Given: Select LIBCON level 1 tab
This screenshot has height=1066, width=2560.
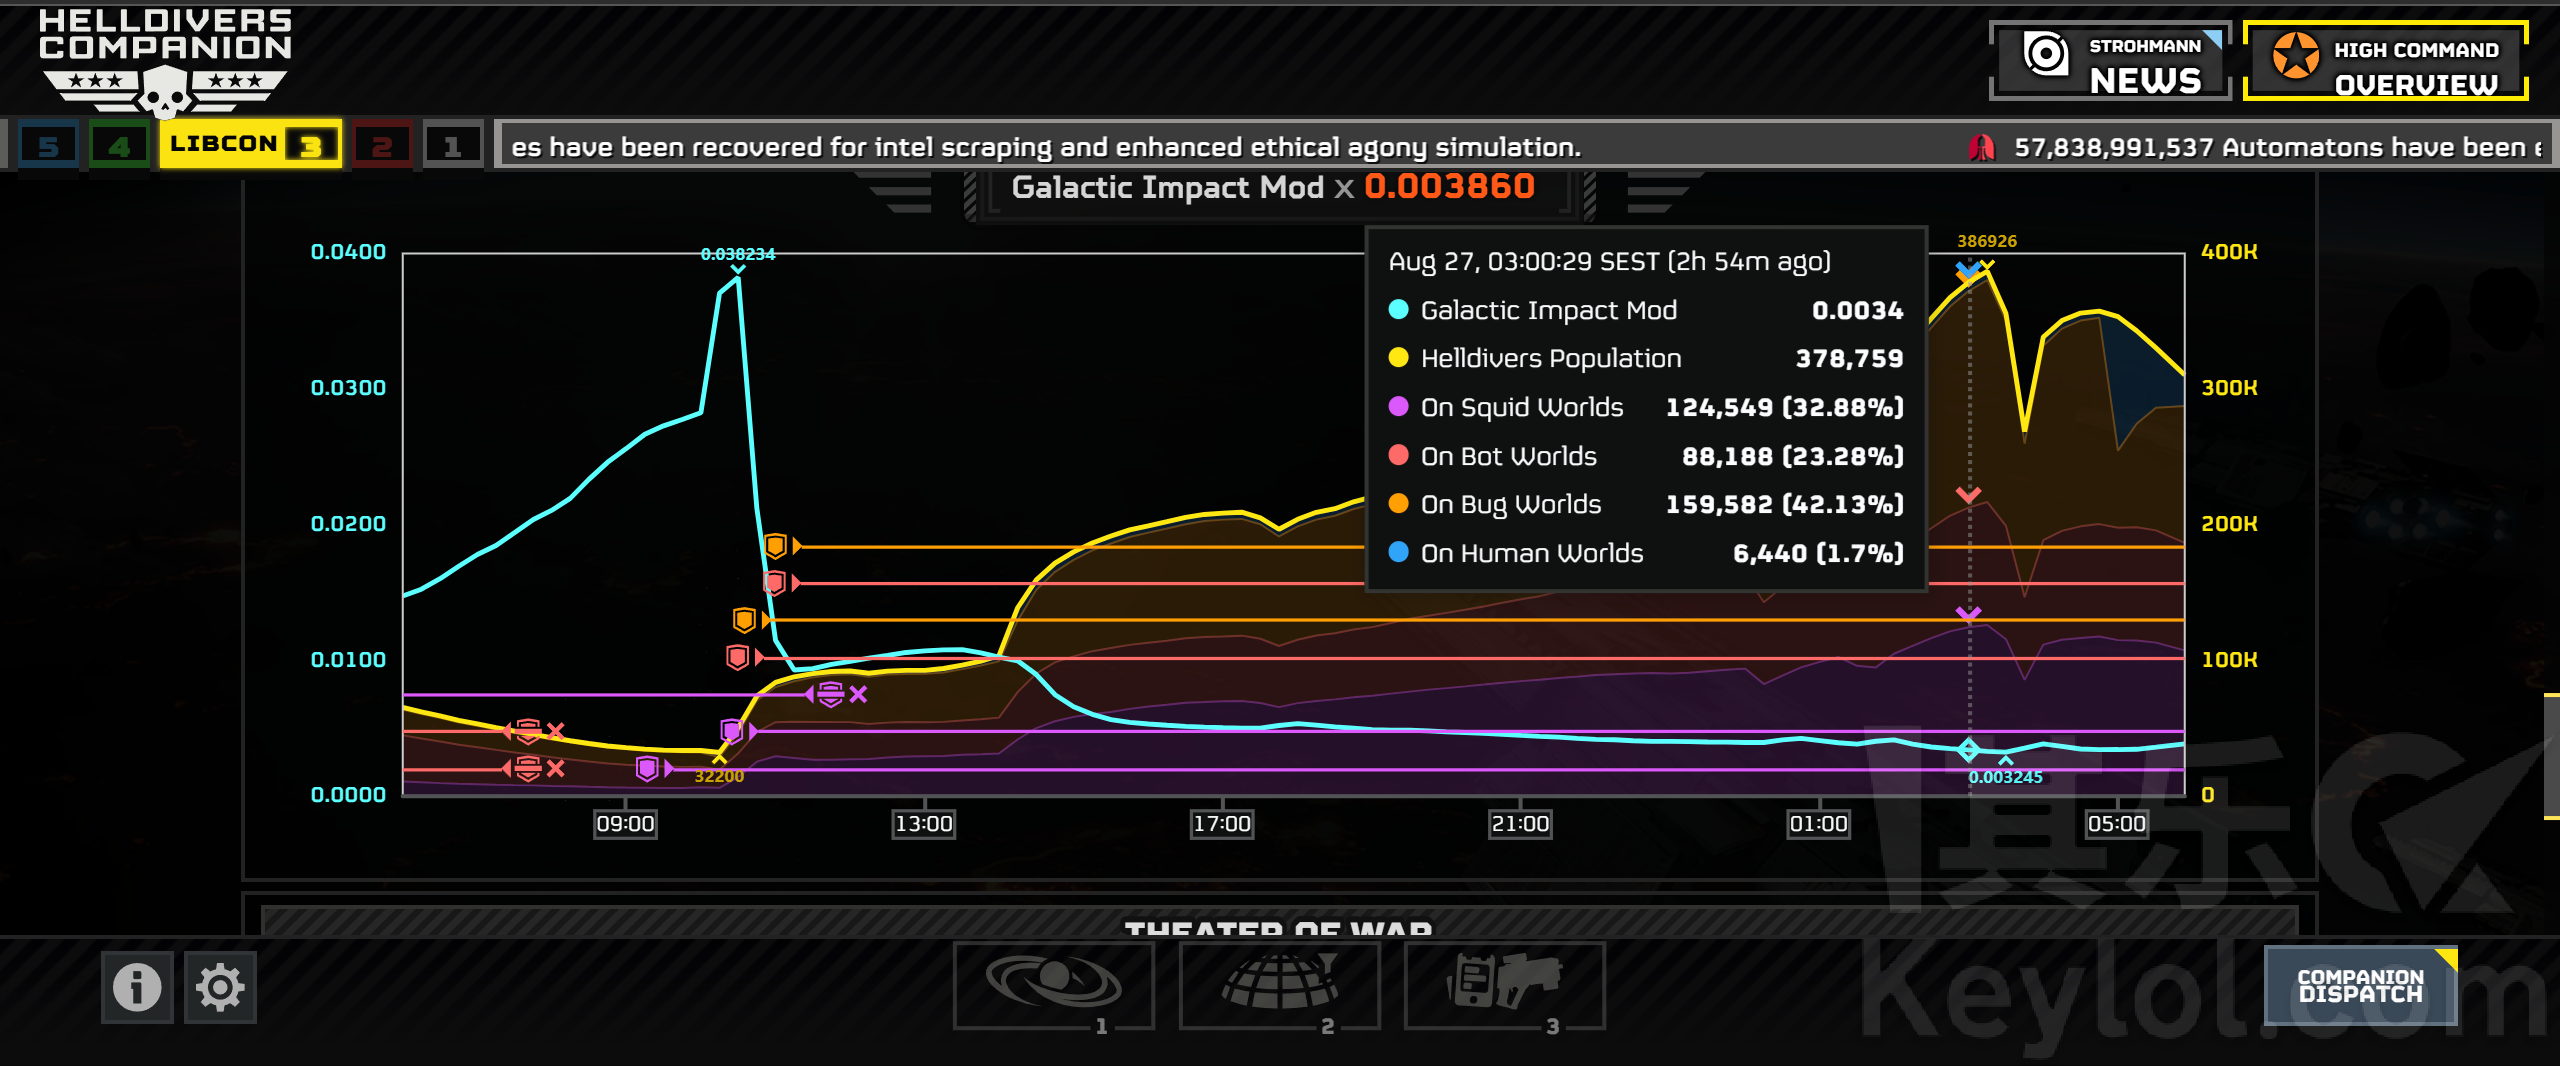Looking at the screenshot, I should point(452,146).
